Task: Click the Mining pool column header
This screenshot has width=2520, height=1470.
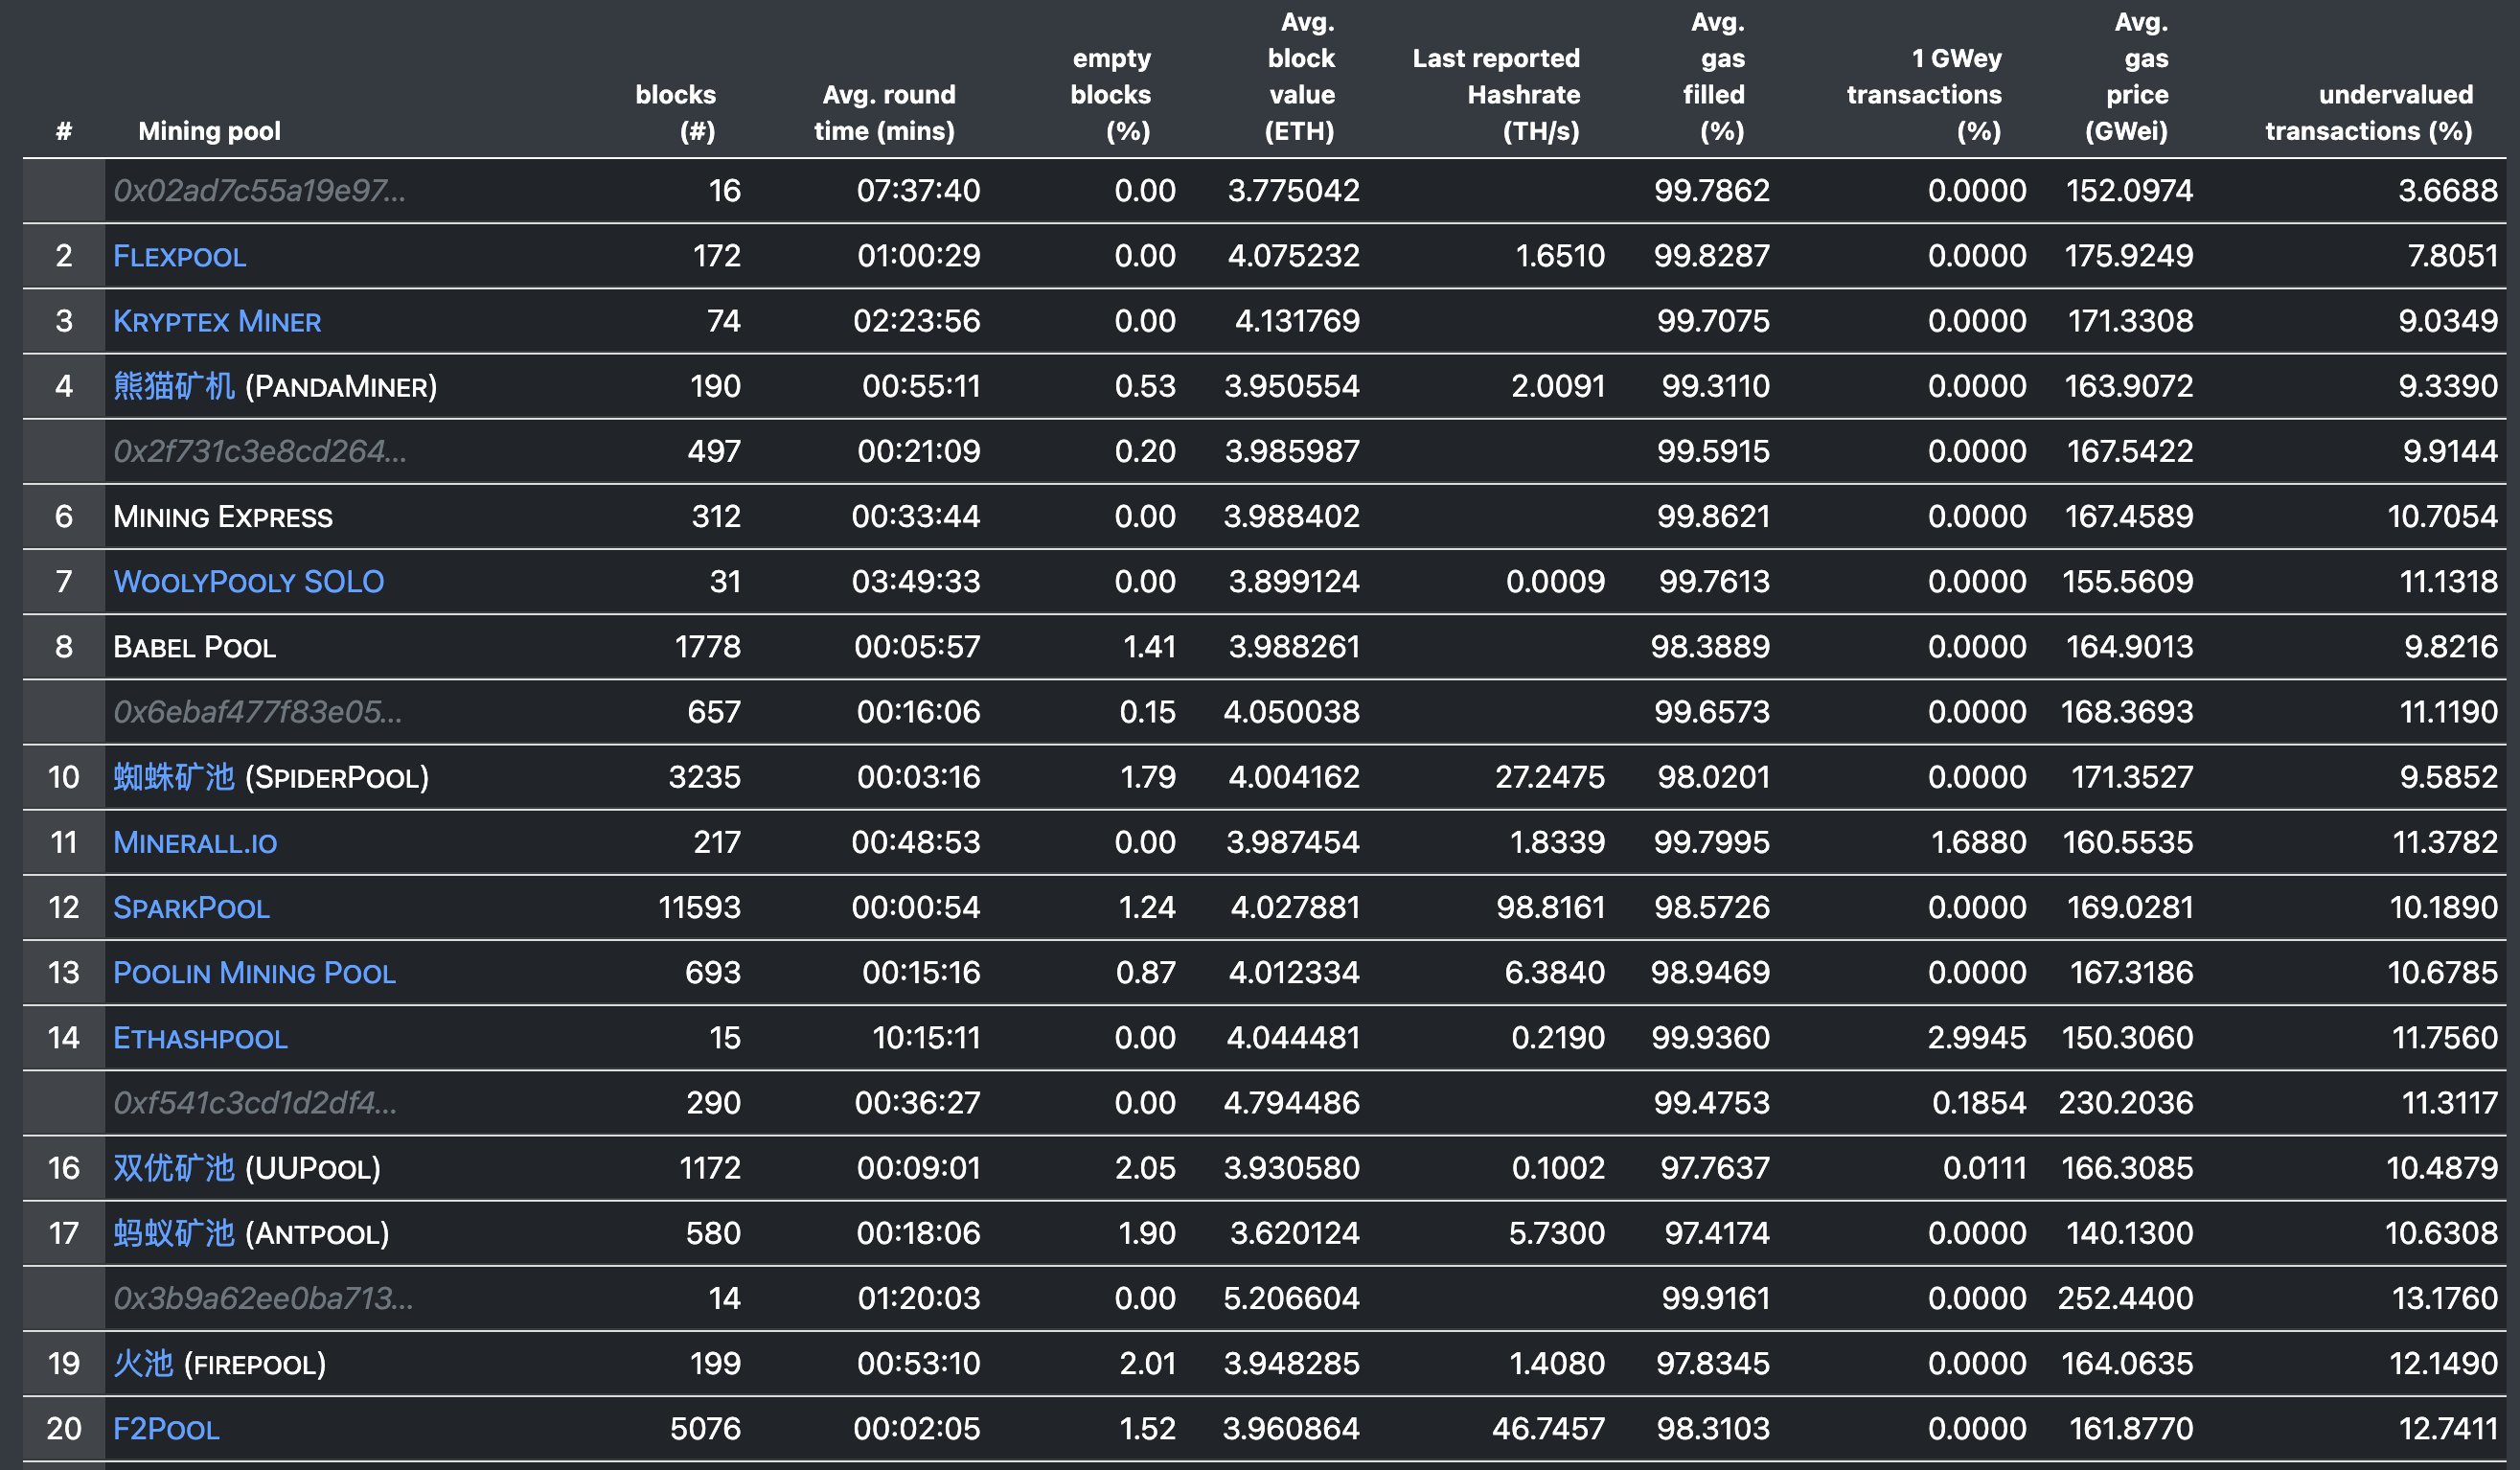Action: 209,131
